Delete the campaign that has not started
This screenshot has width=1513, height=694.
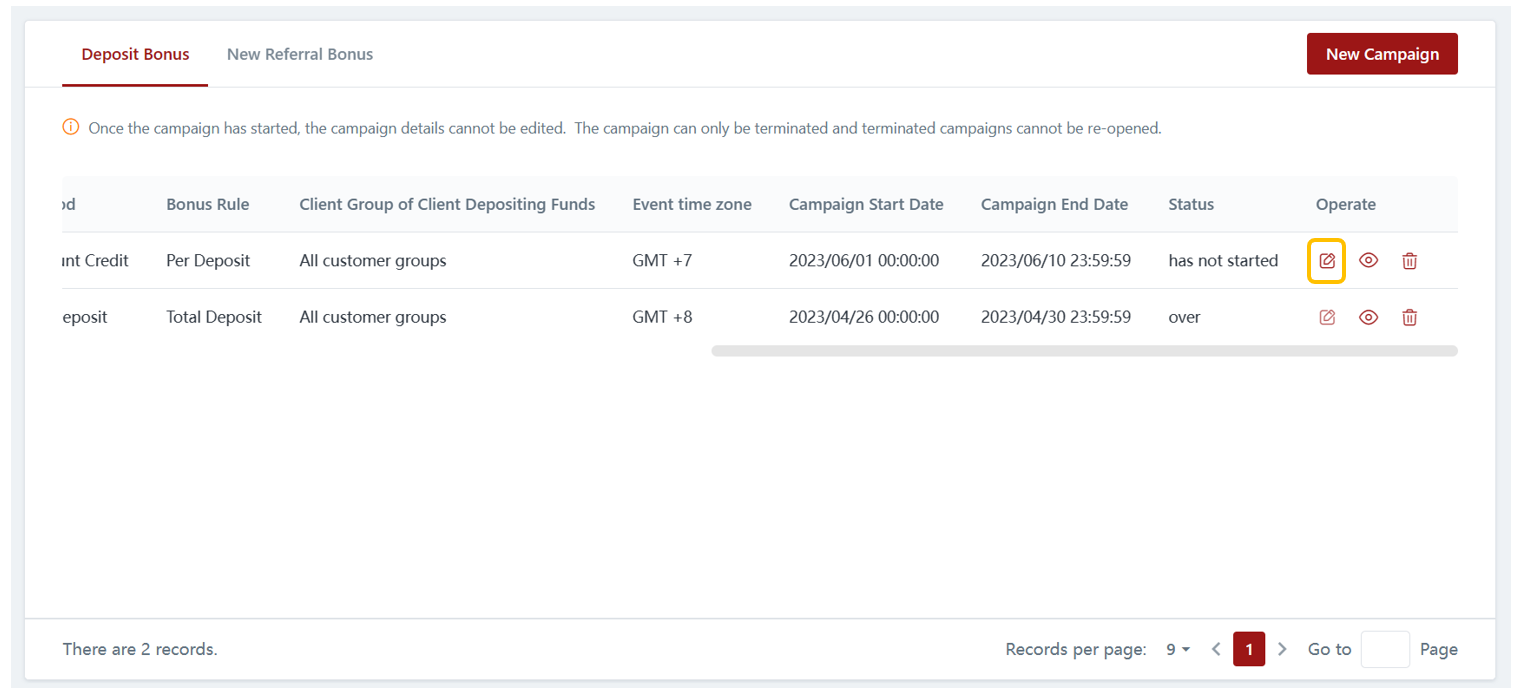coord(1409,261)
